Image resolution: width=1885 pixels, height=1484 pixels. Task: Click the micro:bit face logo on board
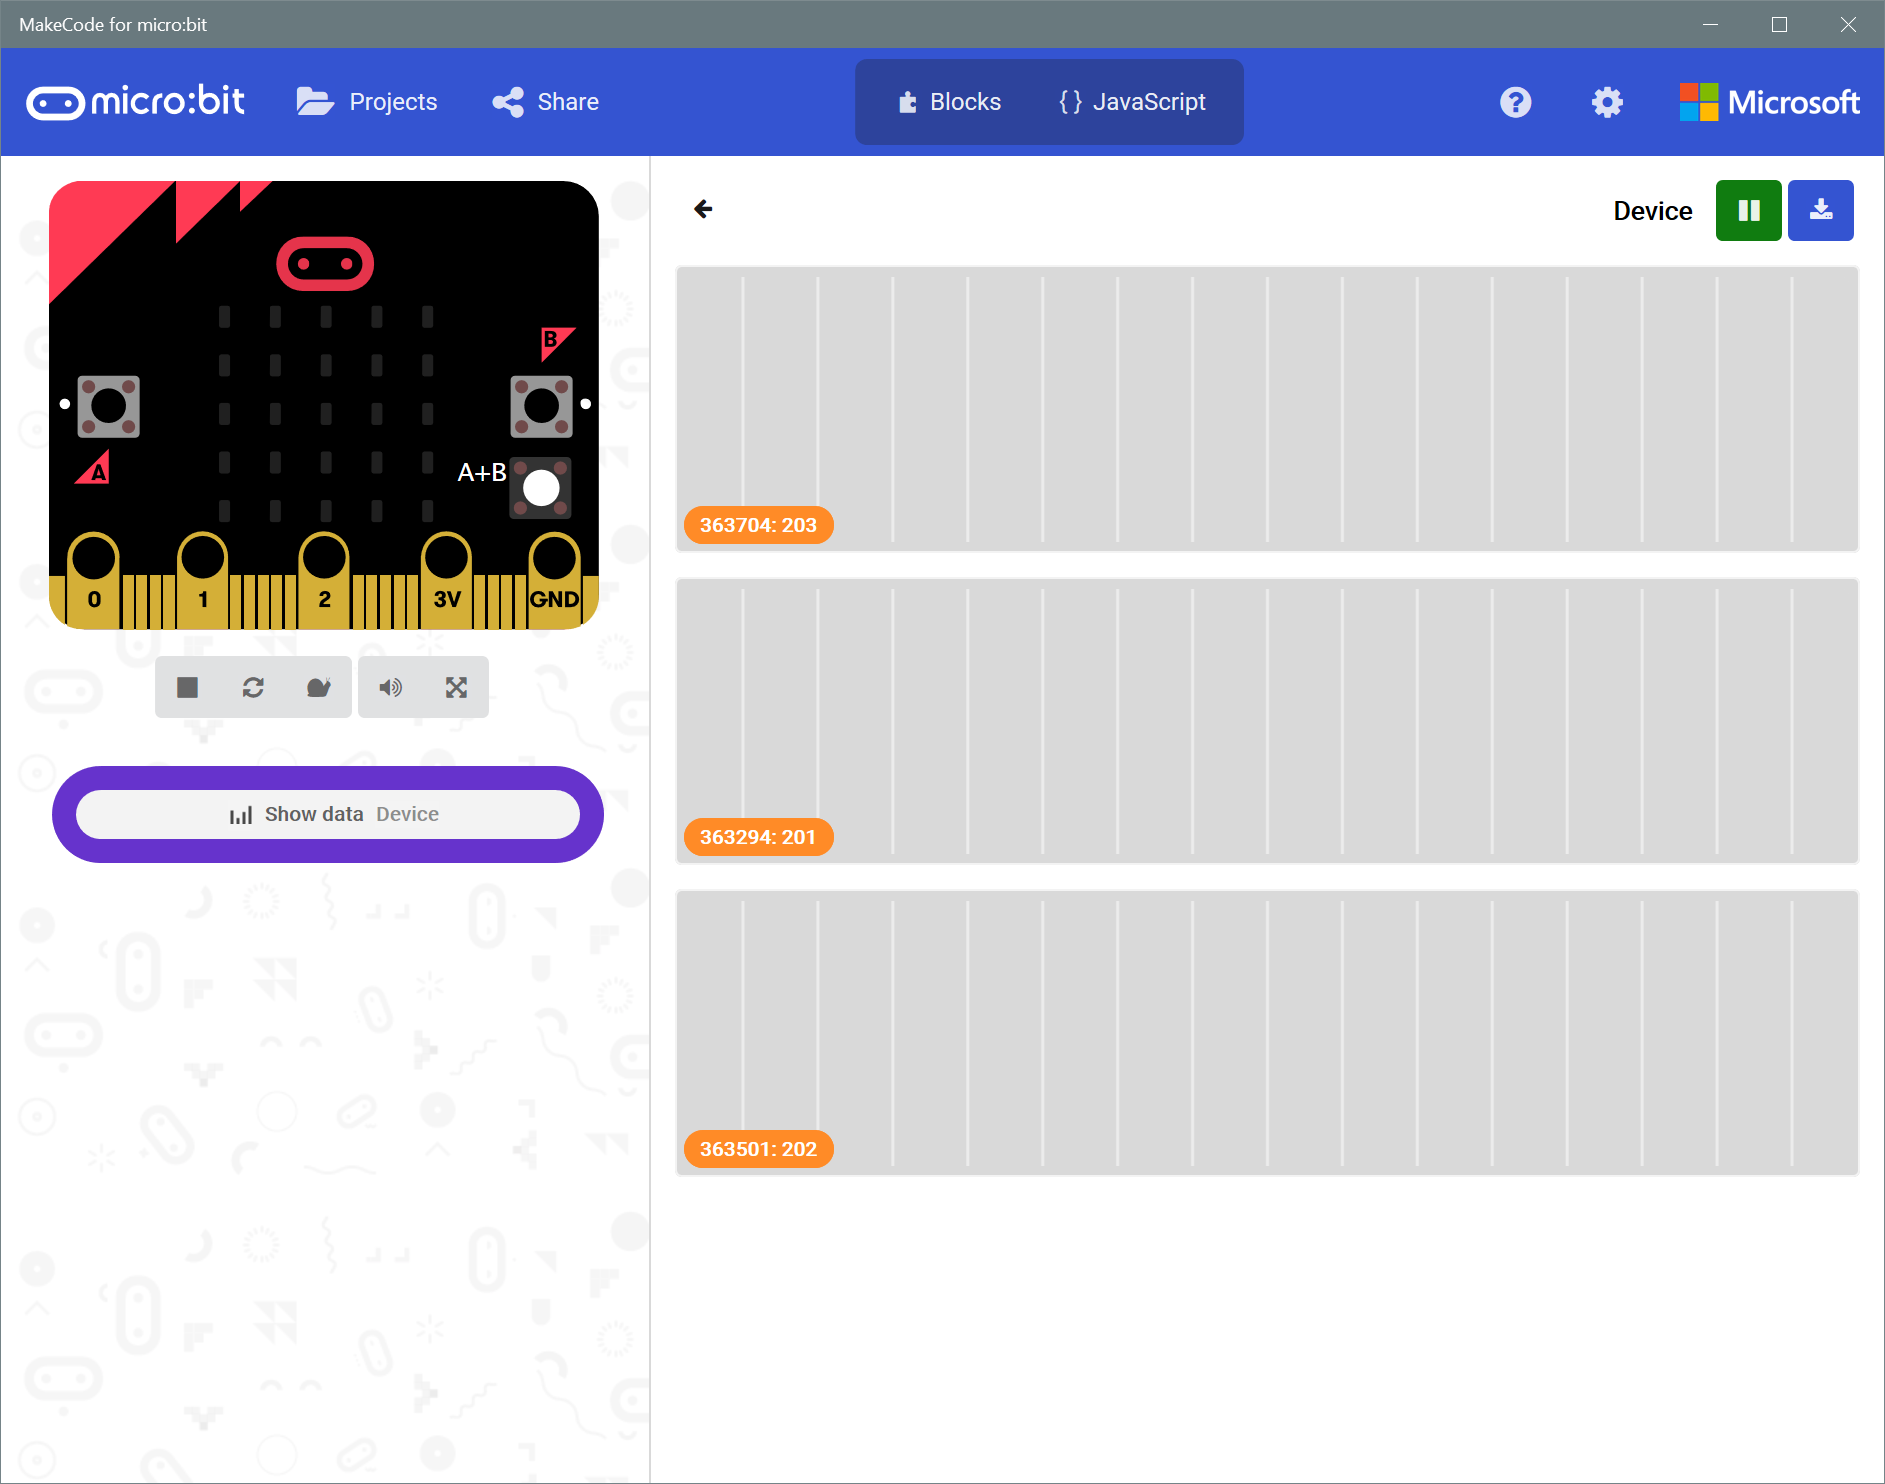(x=325, y=264)
